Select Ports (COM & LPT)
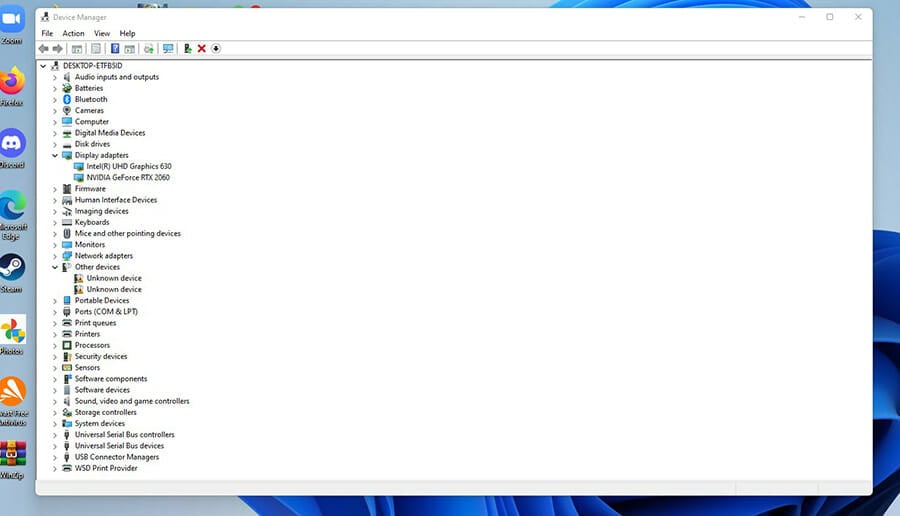 [x=106, y=312]
